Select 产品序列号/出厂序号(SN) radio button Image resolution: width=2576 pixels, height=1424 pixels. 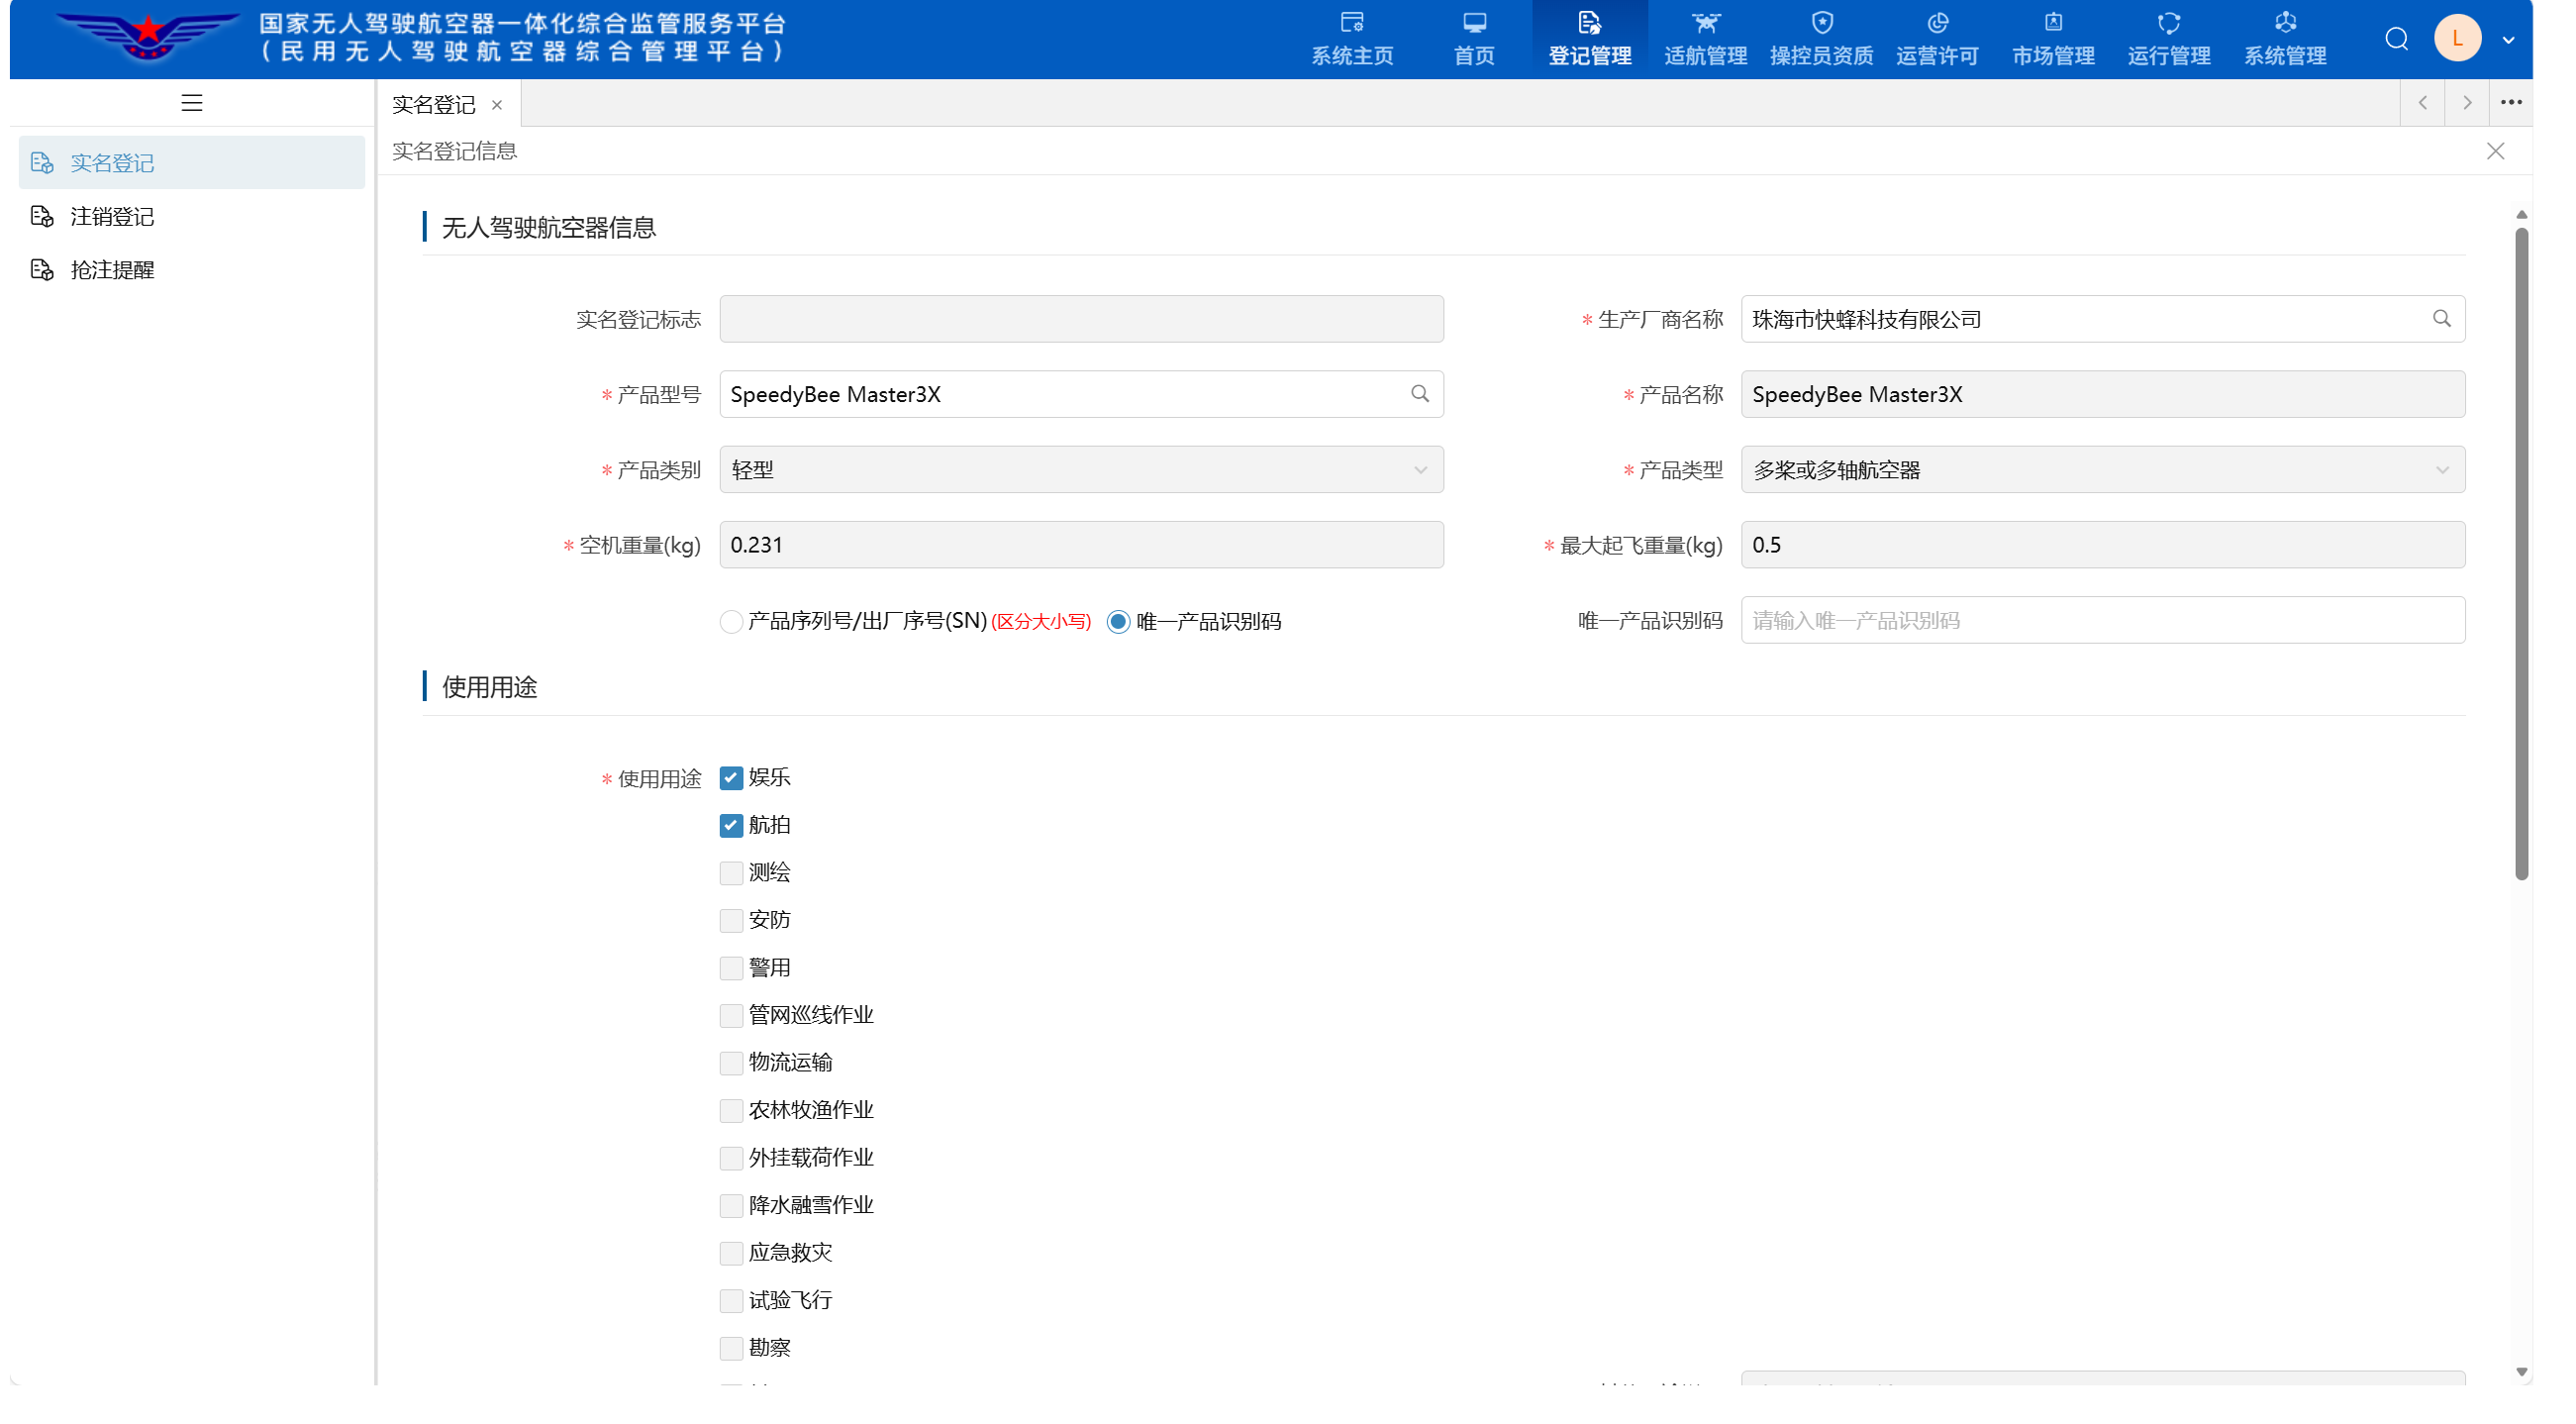tap(731, 622)
